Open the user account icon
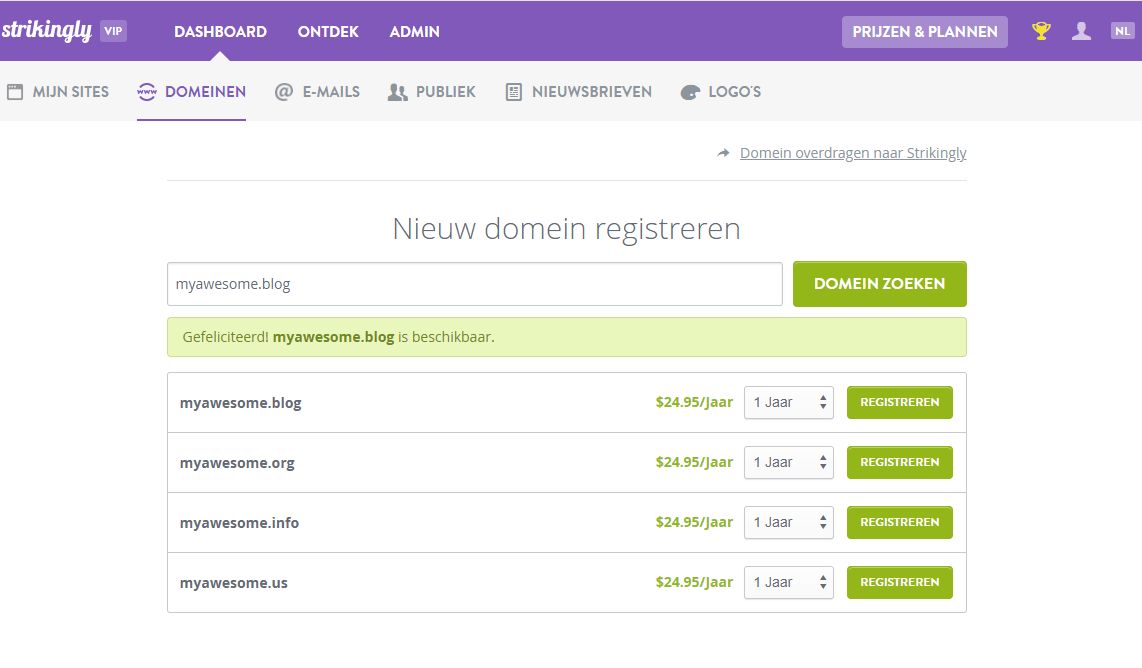The height and width of the screenshot is (668, 1142). (x=1081, y=31)
